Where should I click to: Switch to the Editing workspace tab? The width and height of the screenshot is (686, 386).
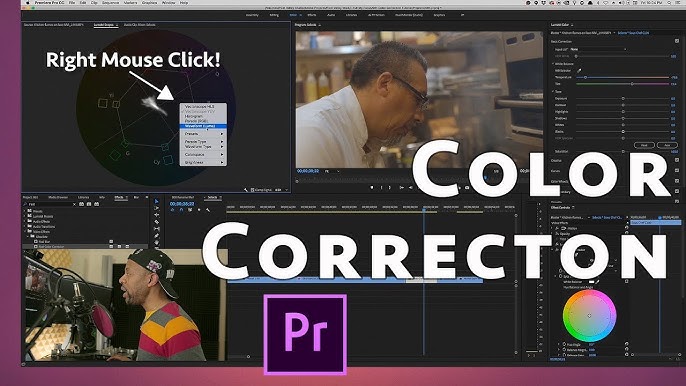(x=274, y=15)
